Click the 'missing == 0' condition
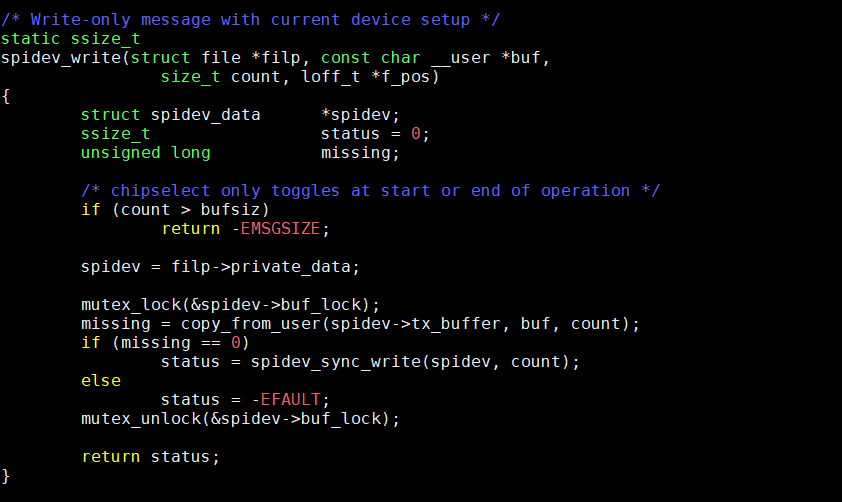 (x=181, y=343)
